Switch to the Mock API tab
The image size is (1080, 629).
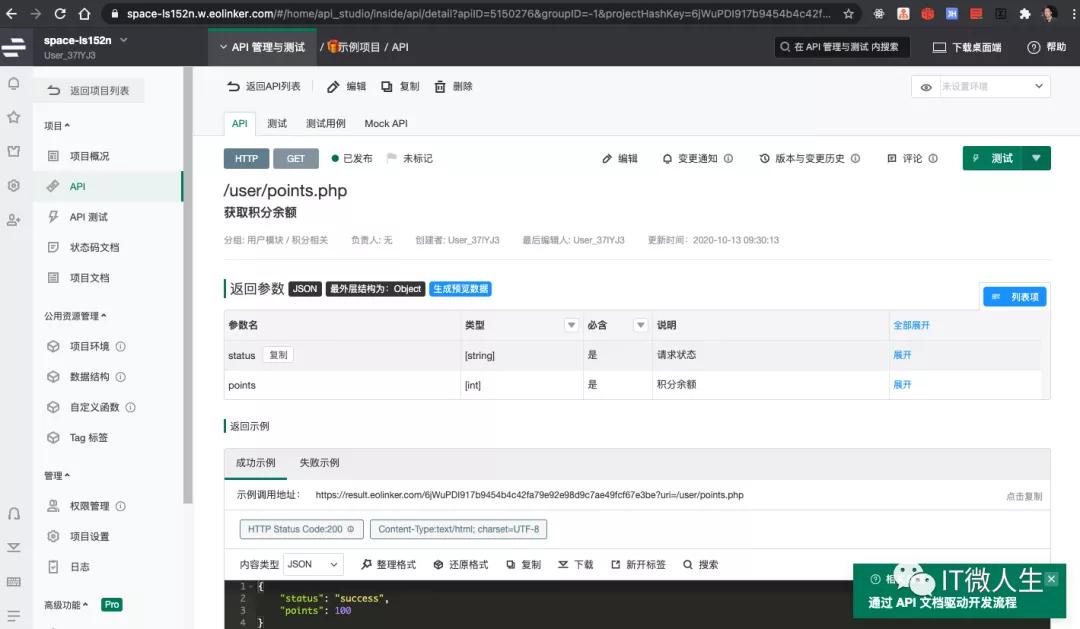(x=385, y=123)
